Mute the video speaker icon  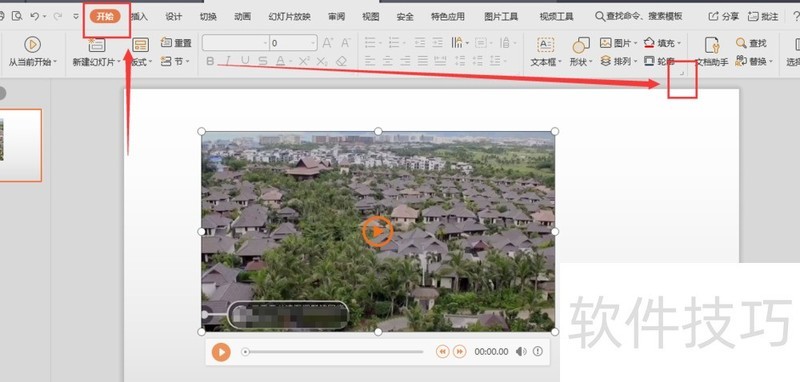pos(521,351)
